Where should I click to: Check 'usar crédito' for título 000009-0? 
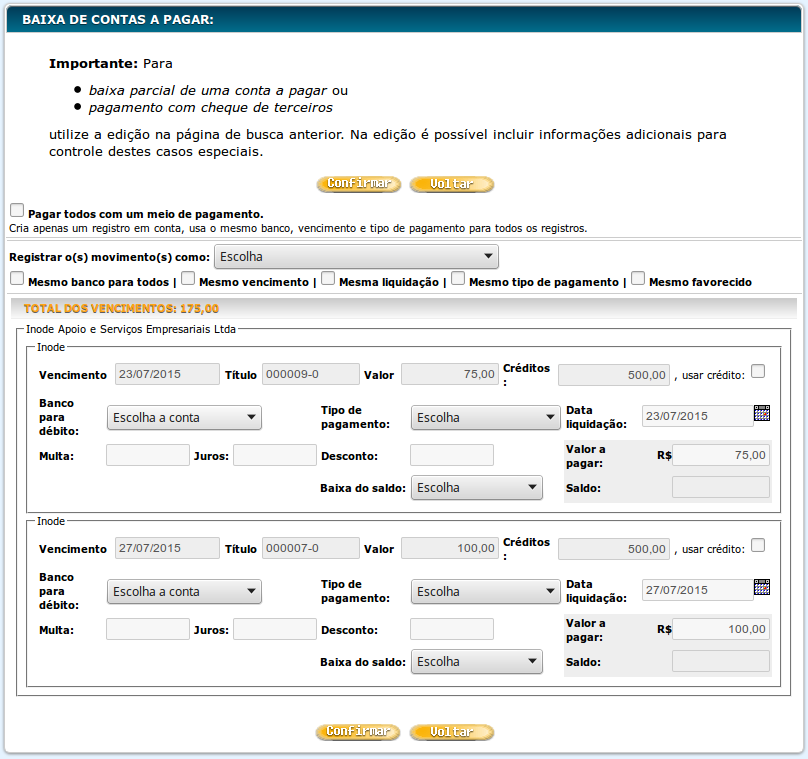(x=758, y=372)
